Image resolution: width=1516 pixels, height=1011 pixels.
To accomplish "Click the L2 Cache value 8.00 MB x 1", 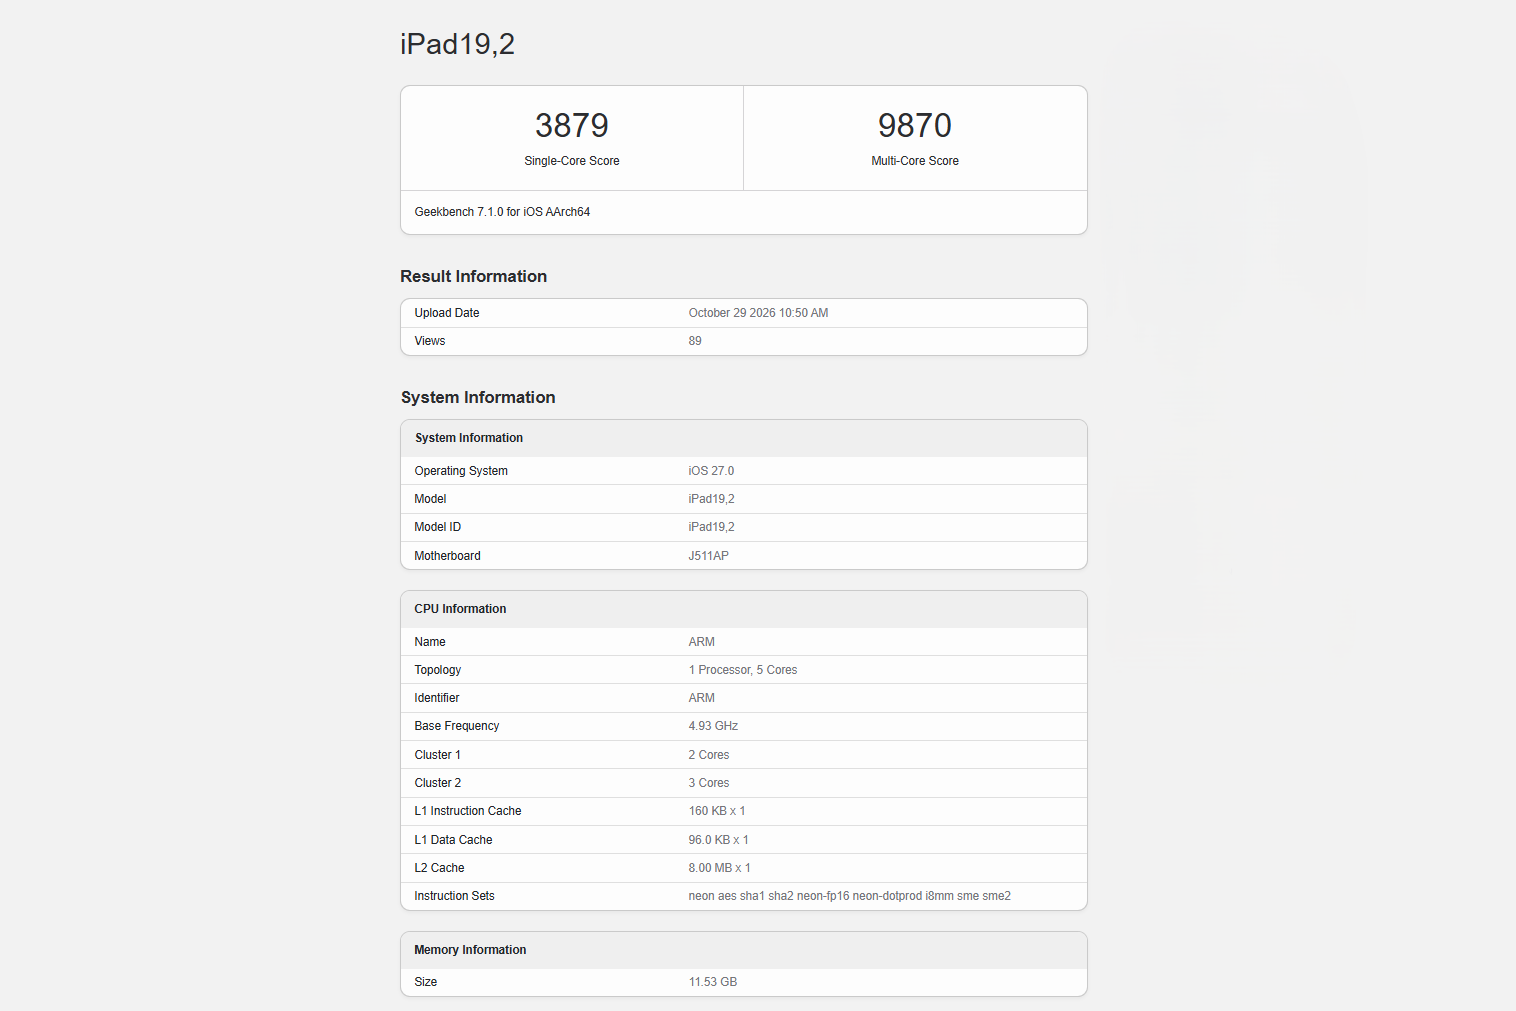I will point(719,868).
